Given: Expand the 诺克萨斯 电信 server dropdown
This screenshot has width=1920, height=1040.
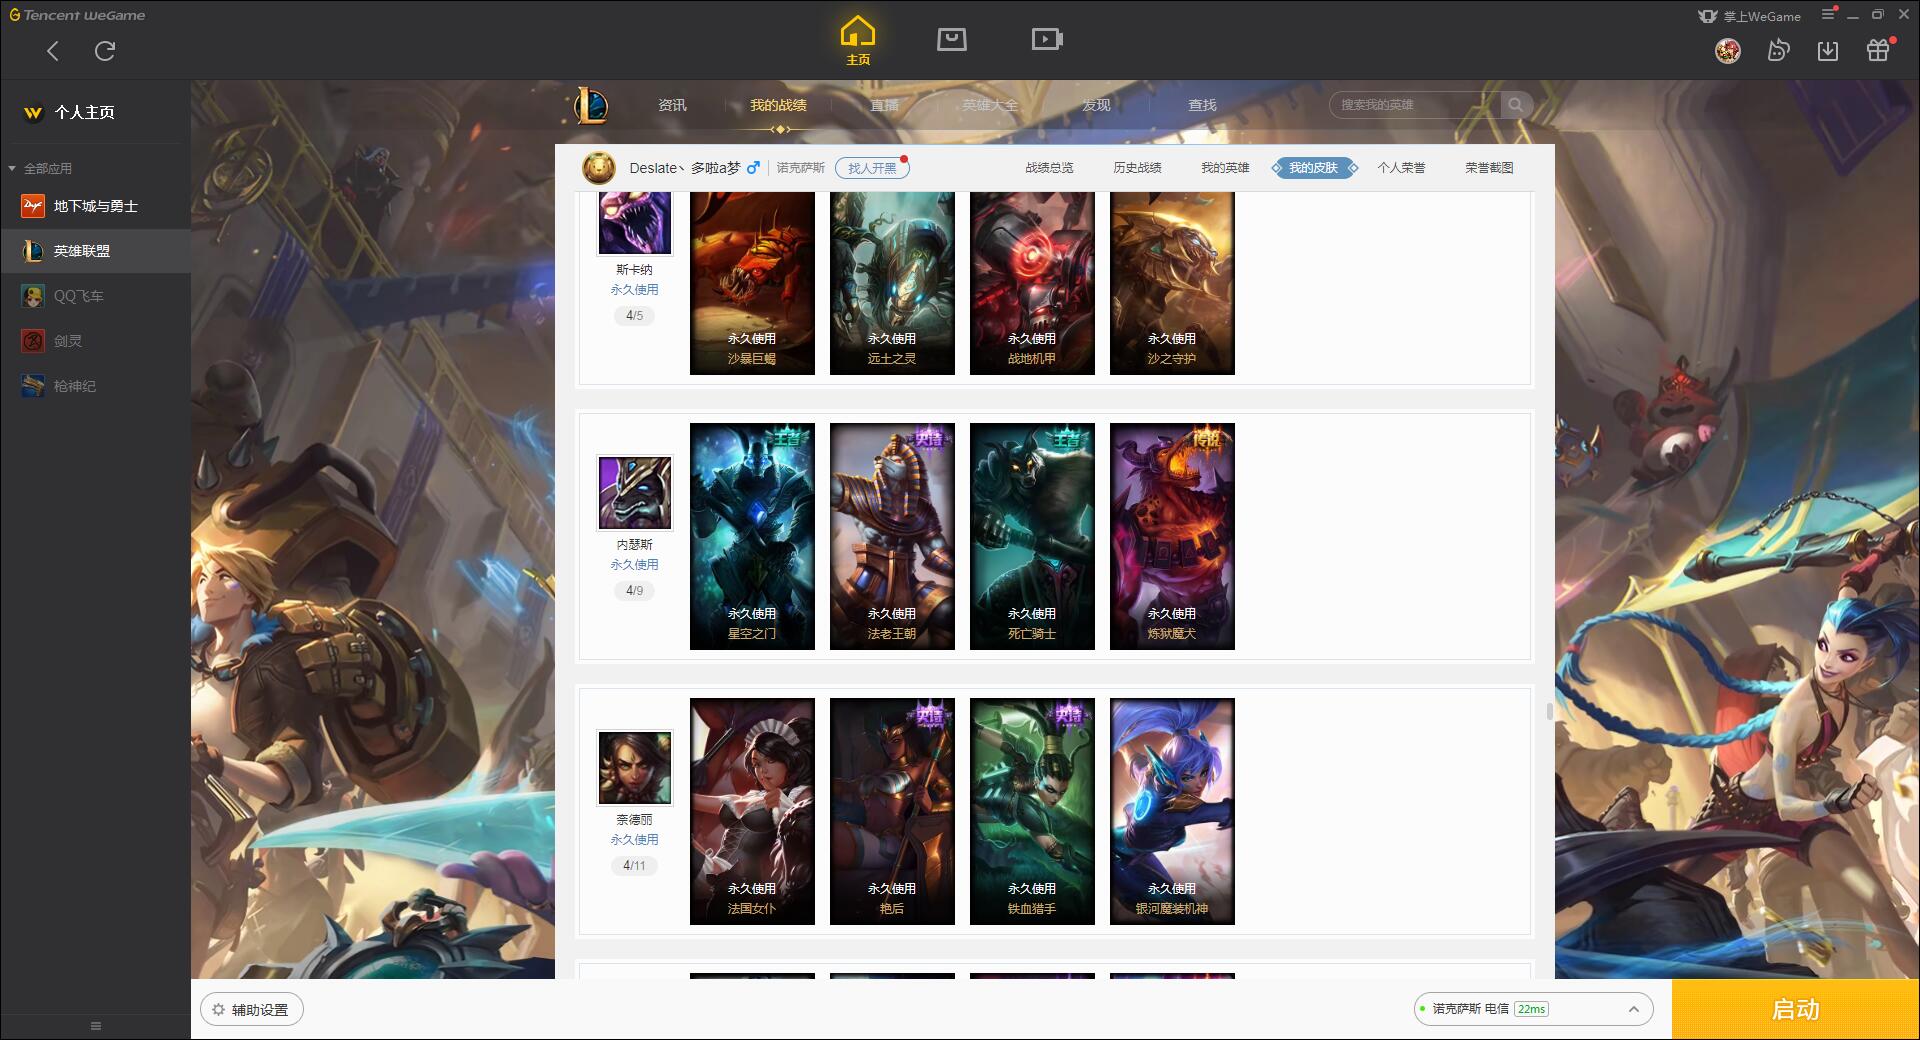Looking at the screenshot, I should coord(1532,1009).
